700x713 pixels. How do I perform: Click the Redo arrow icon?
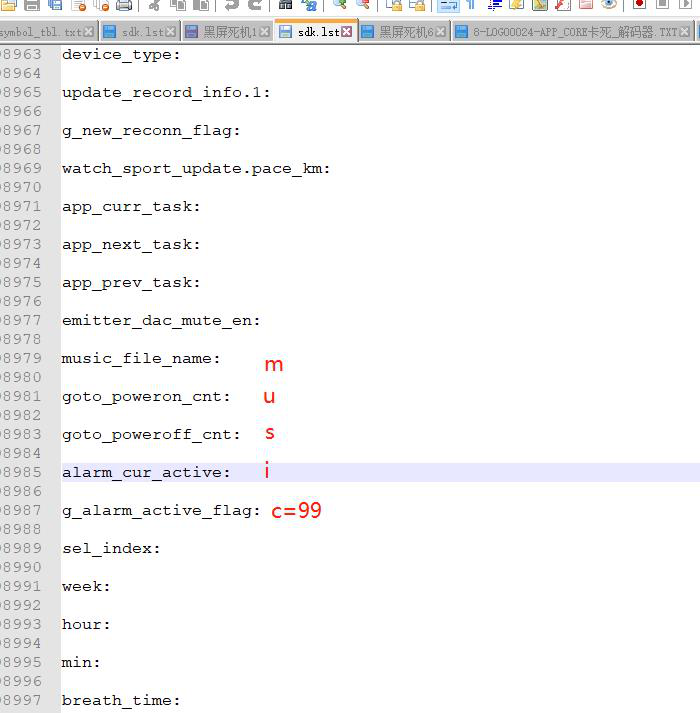tap(255, 5)
